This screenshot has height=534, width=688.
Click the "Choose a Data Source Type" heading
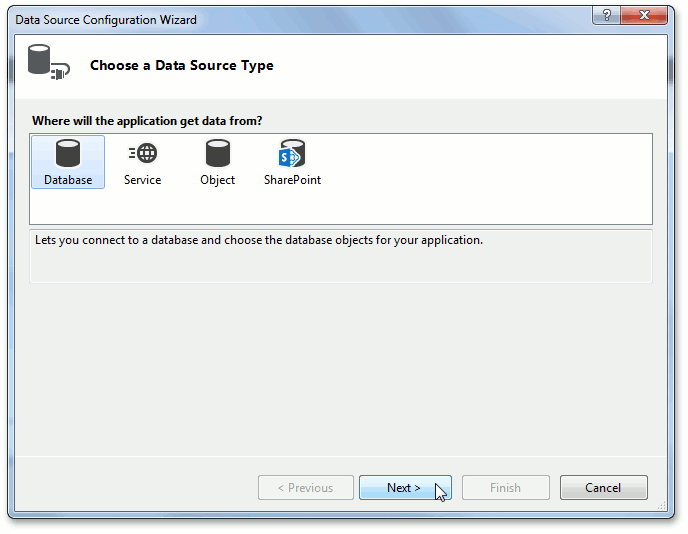(181, 66)
